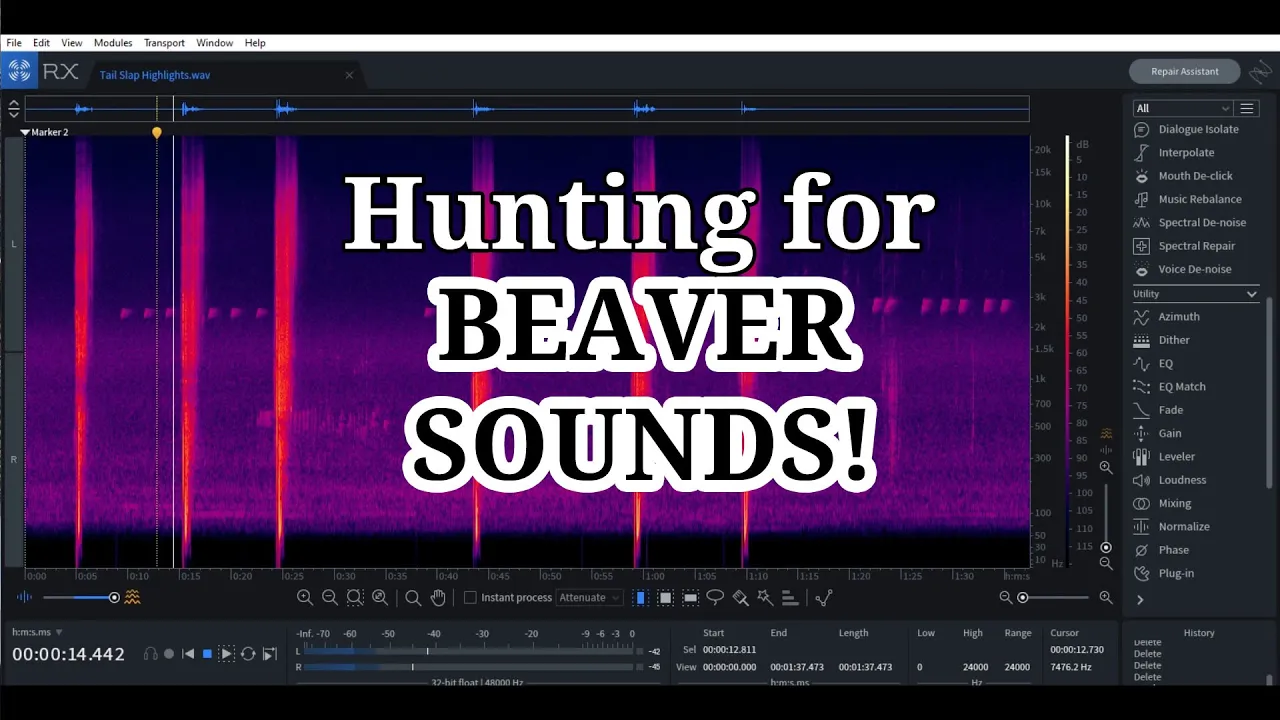Open the File menu

pyautogui.click(x=14, y=43)
